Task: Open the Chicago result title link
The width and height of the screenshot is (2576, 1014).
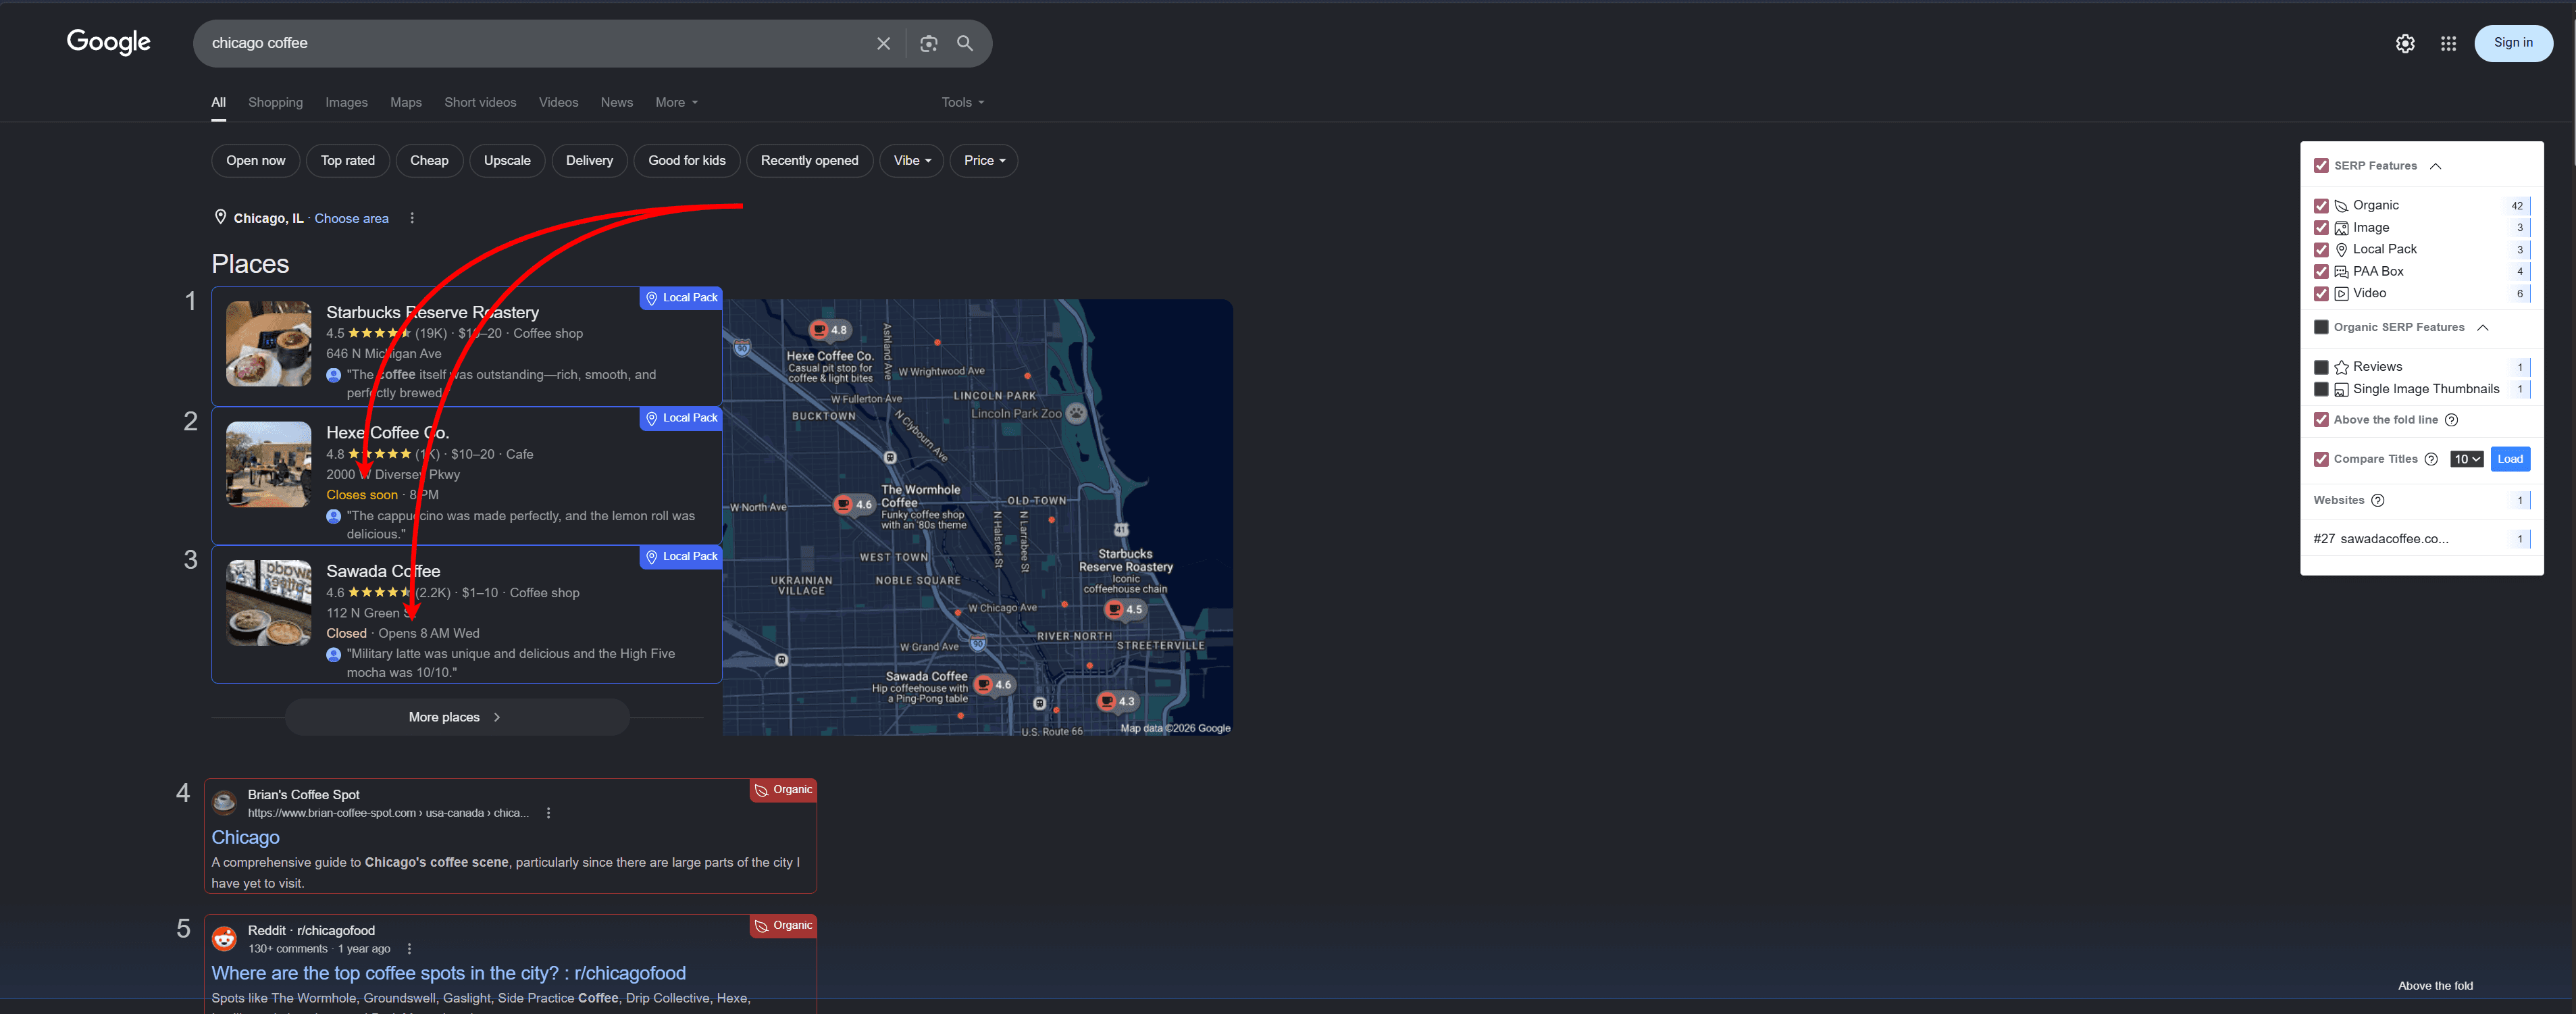Action: click(x=246, y=837)
